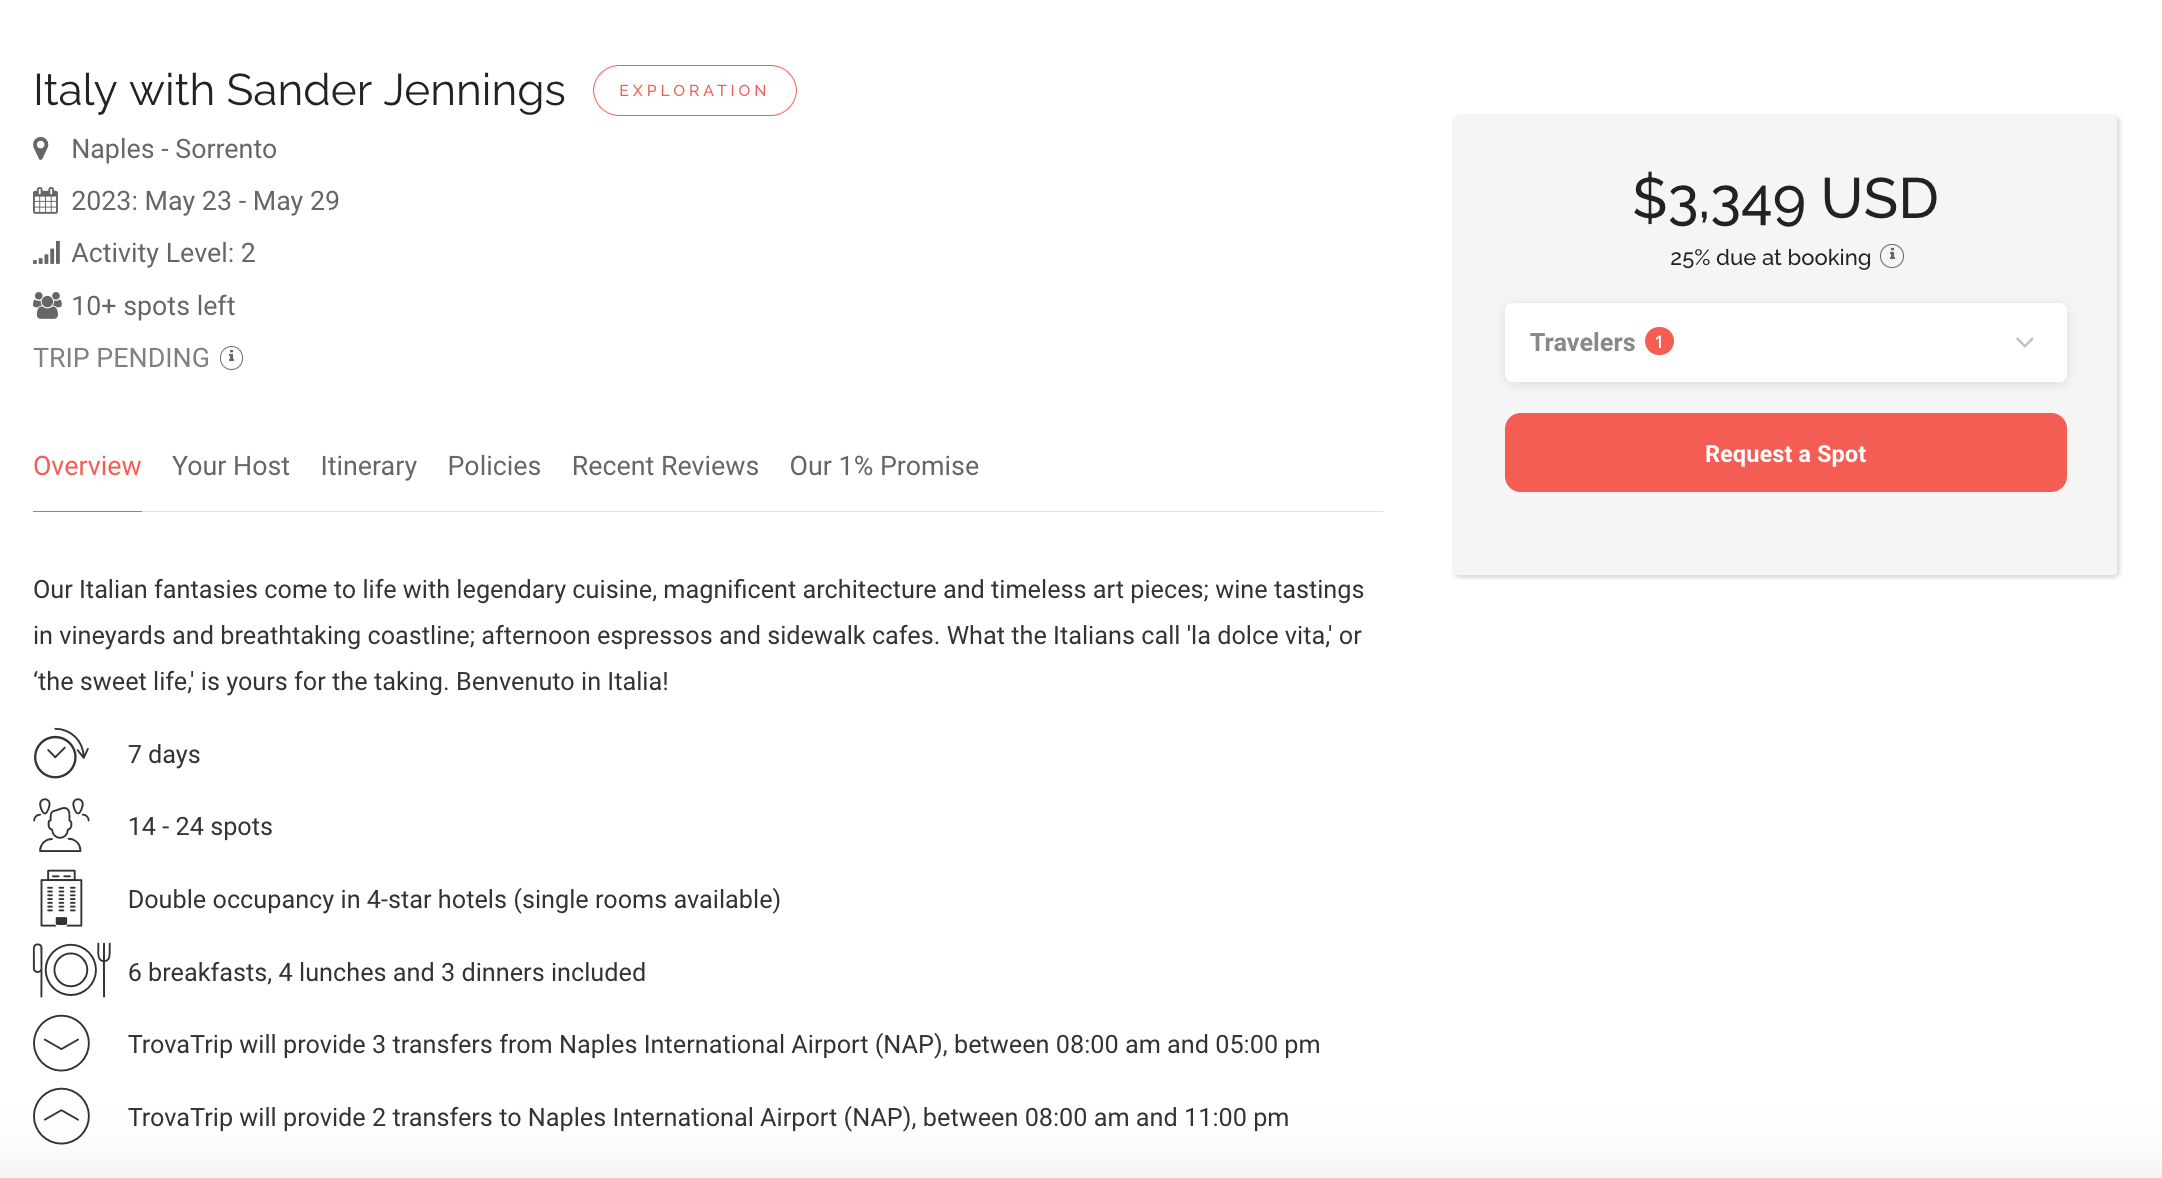Screen dimensions: 2162x1178
Task: Click the location pin icon beside Naples - Sorrento
Action: [41, 149]
